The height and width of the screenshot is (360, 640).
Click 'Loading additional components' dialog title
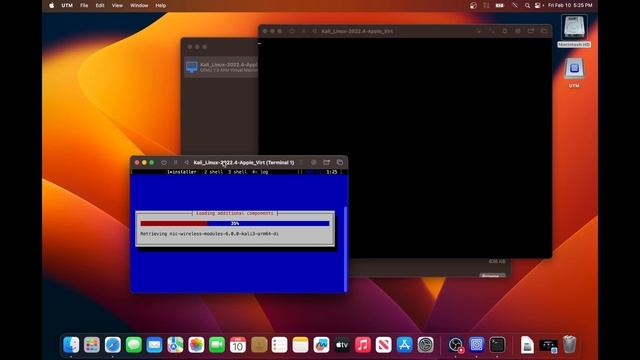tap(235, 213)
